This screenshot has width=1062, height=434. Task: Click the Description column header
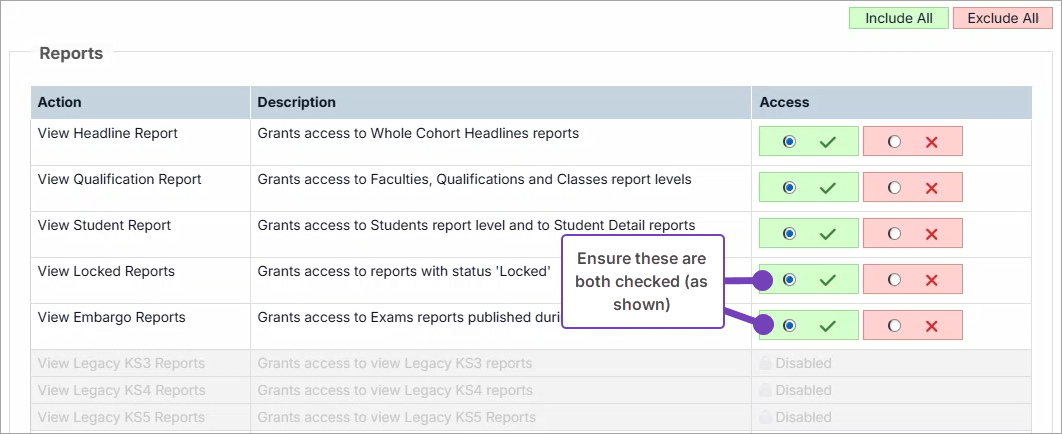(297, 102)
